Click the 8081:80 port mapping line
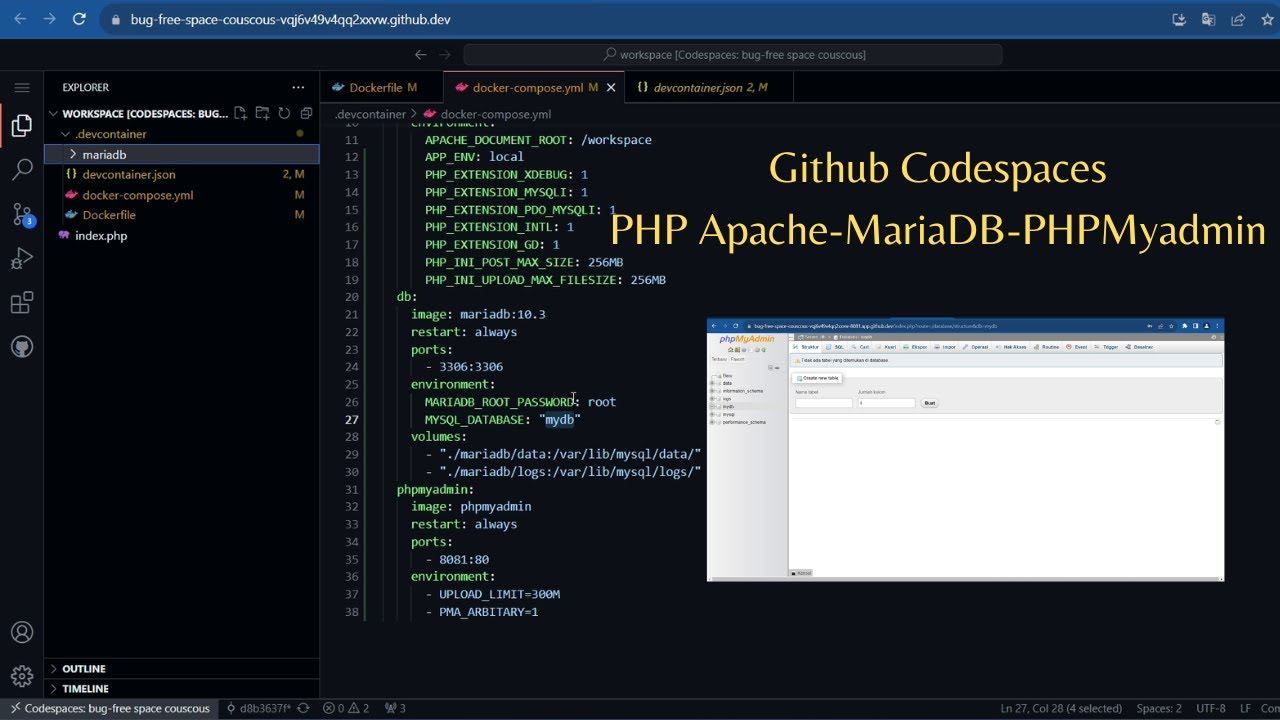This screenshot has width=1280, height=720. pyautogui.click(x=464, y=559)
